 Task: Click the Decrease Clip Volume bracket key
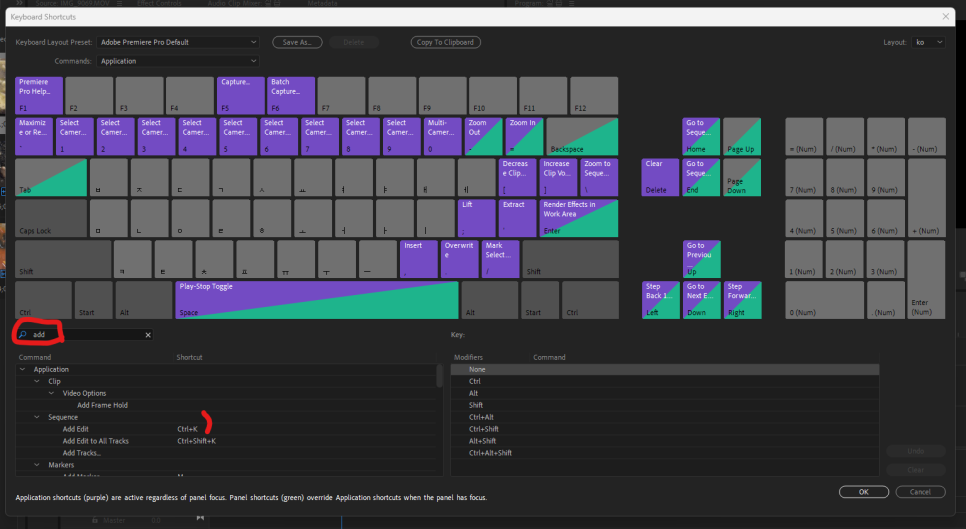(518, 177)
